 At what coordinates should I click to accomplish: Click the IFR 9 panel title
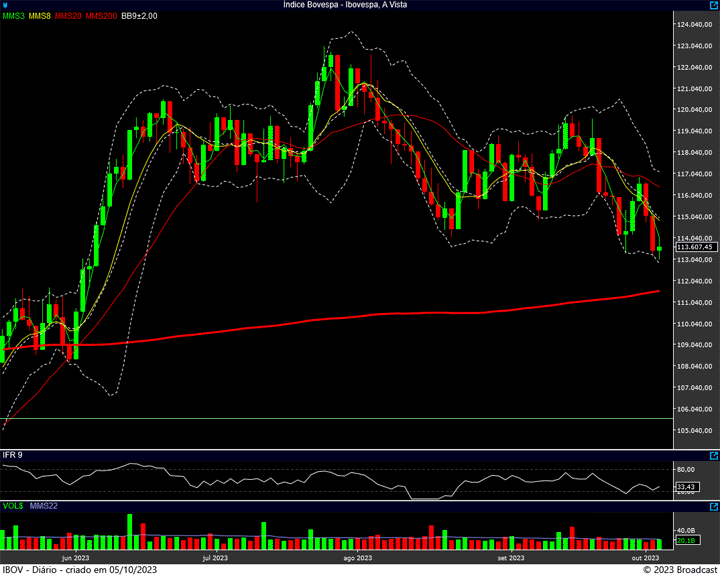tap(13, 455)
